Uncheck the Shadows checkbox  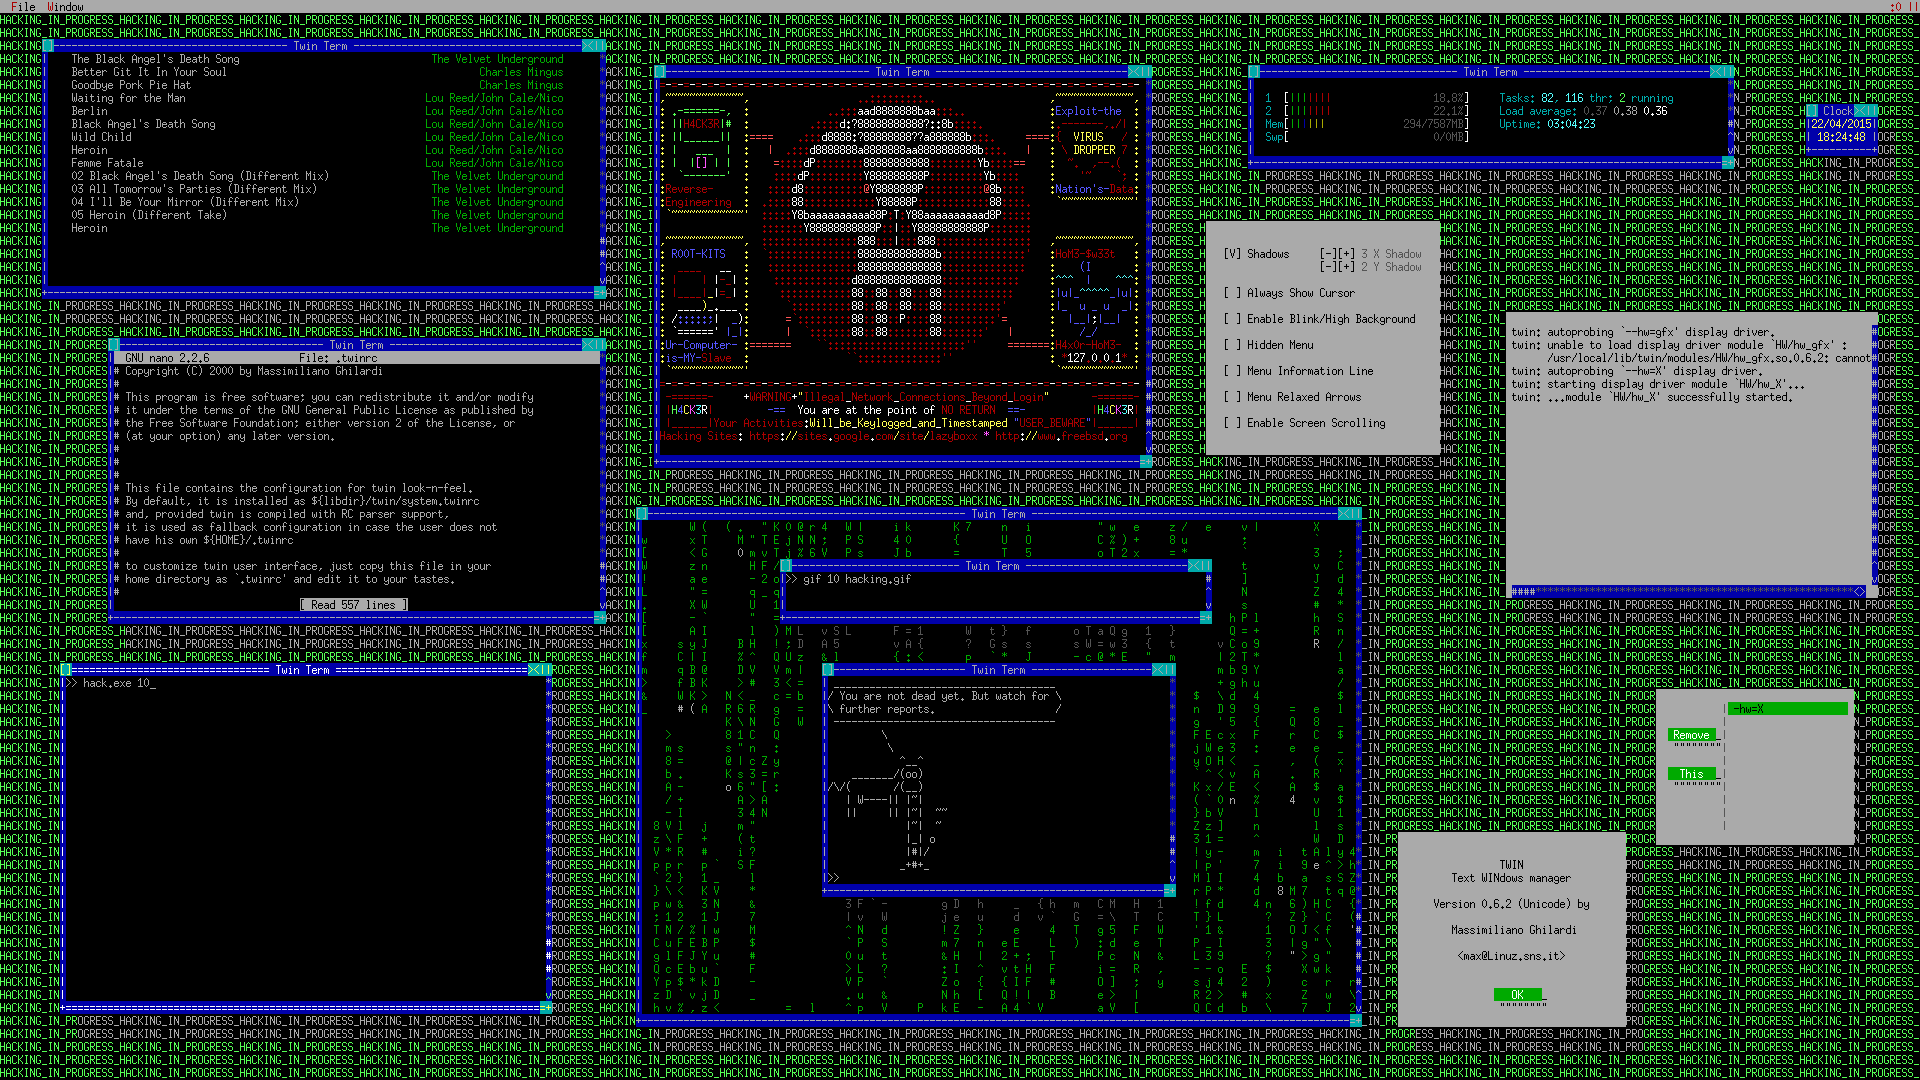click(x=1231, y=254)
